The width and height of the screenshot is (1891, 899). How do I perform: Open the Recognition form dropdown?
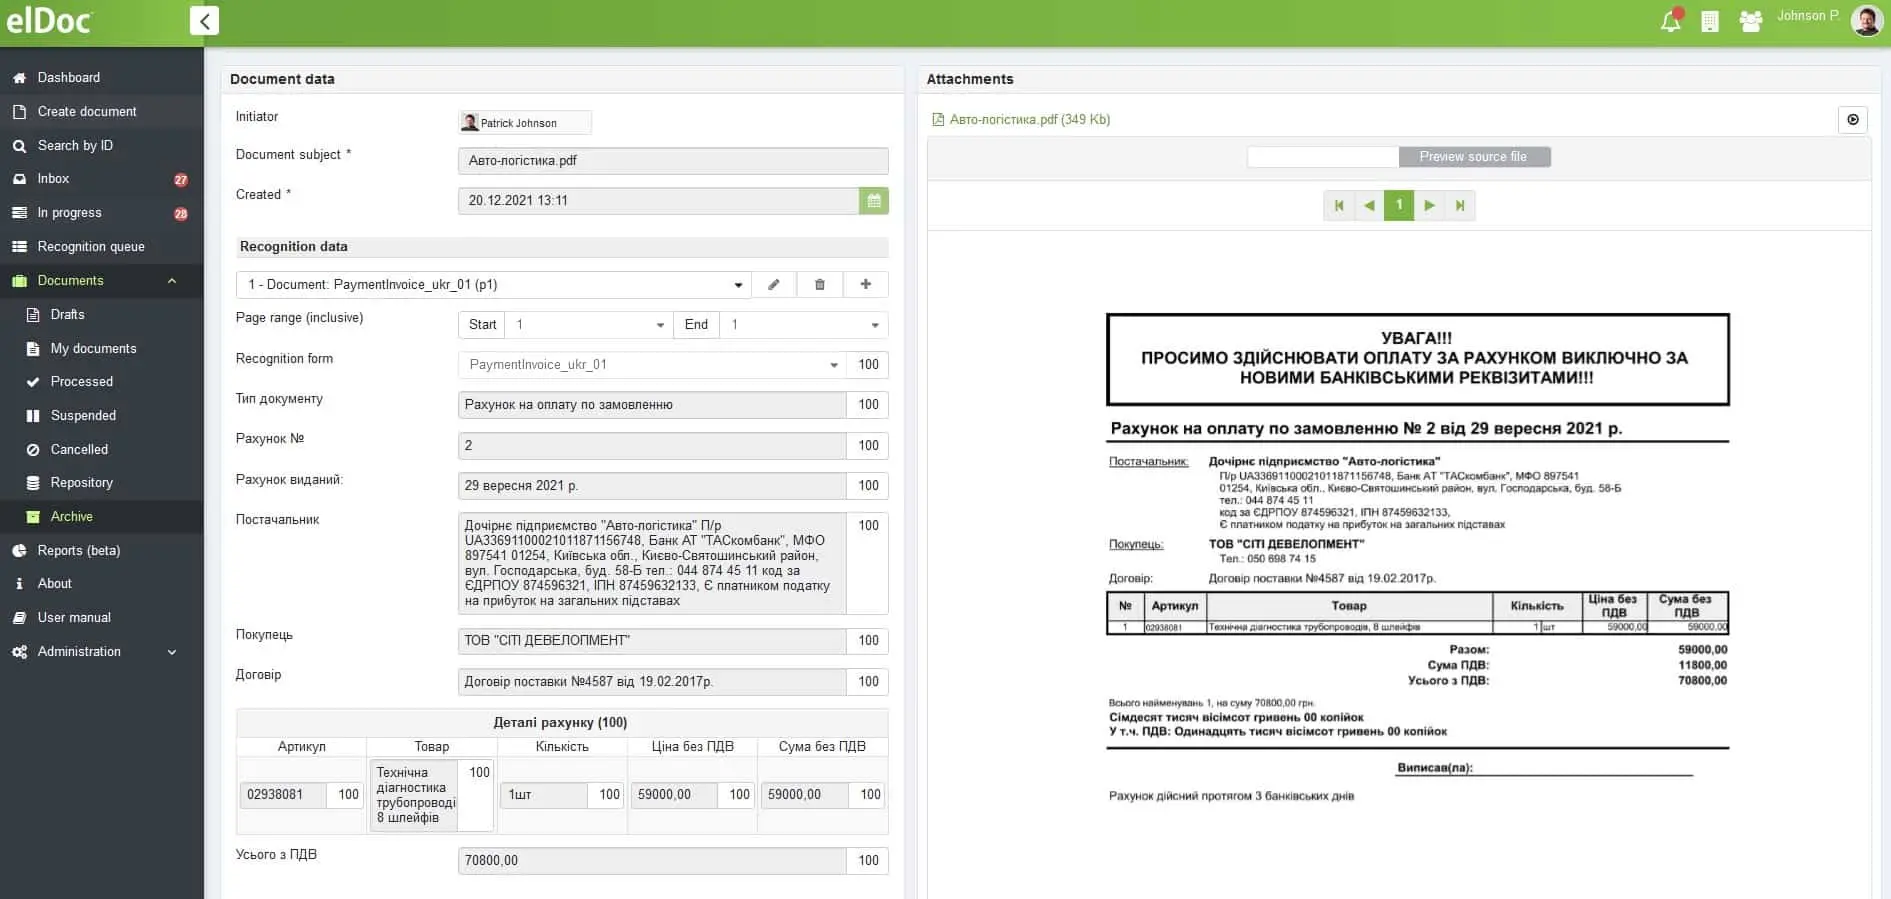[833, 365]
